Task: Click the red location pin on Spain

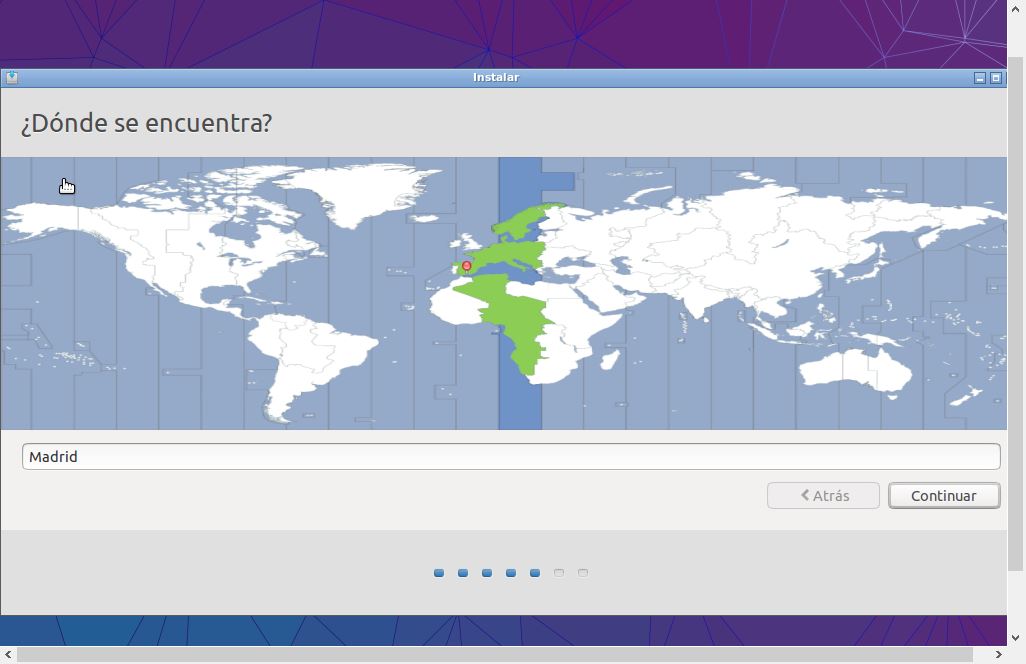Action: coord(466,266)
